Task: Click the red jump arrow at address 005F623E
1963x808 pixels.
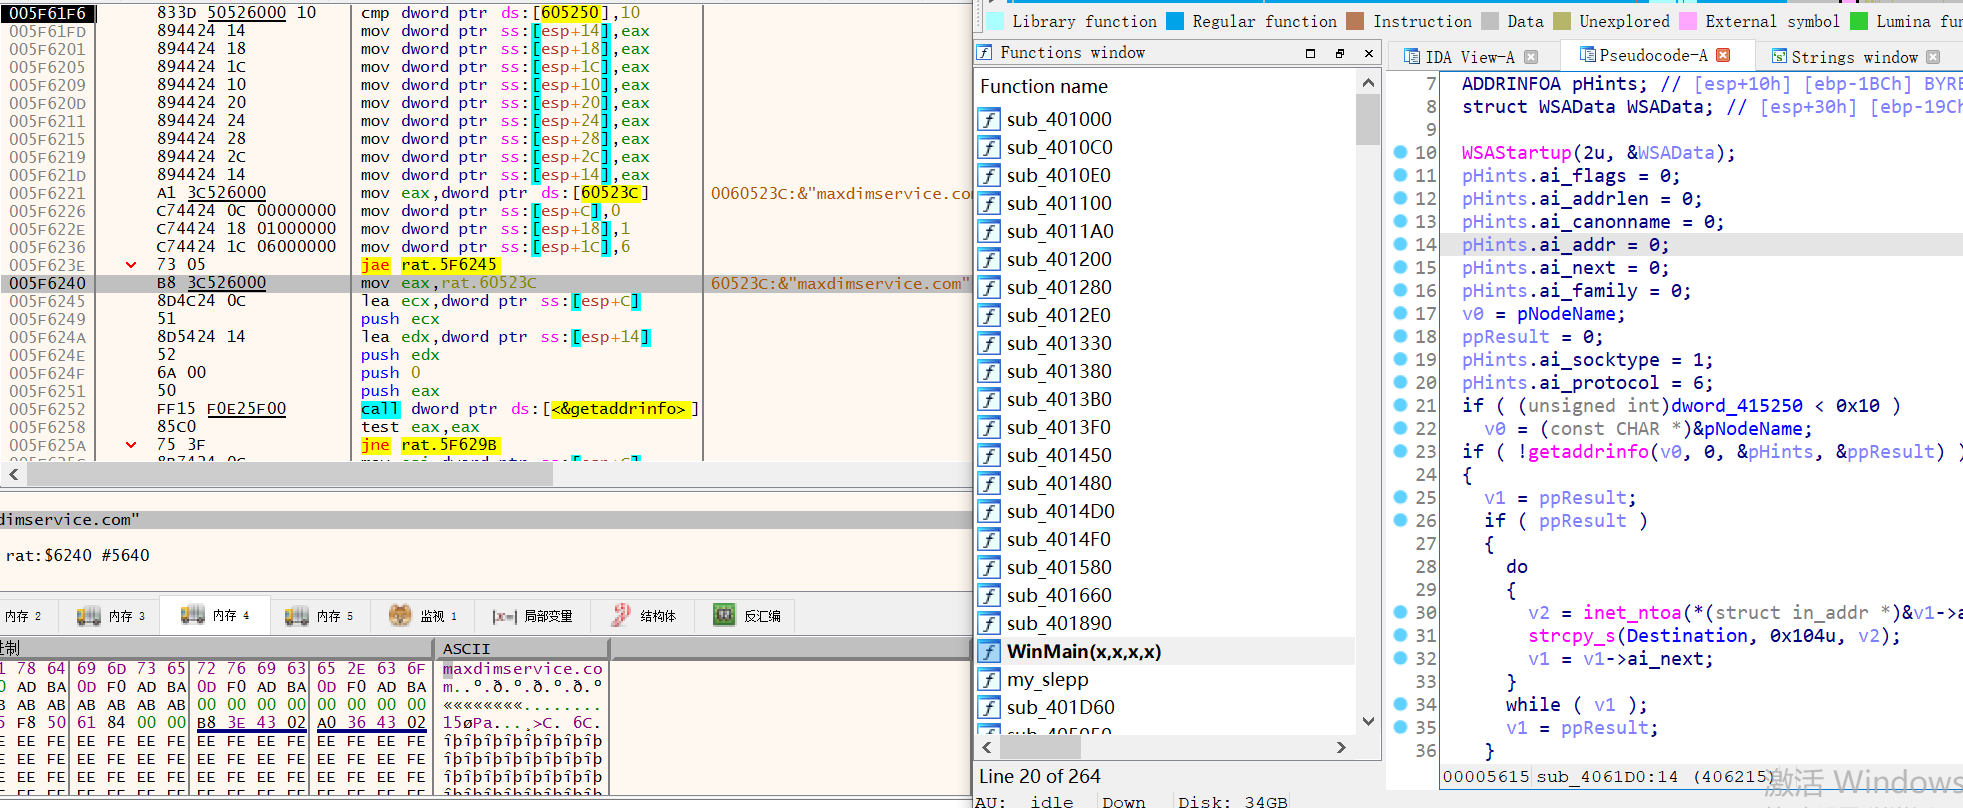Action: pyautogui.click(x=131, y=265)
